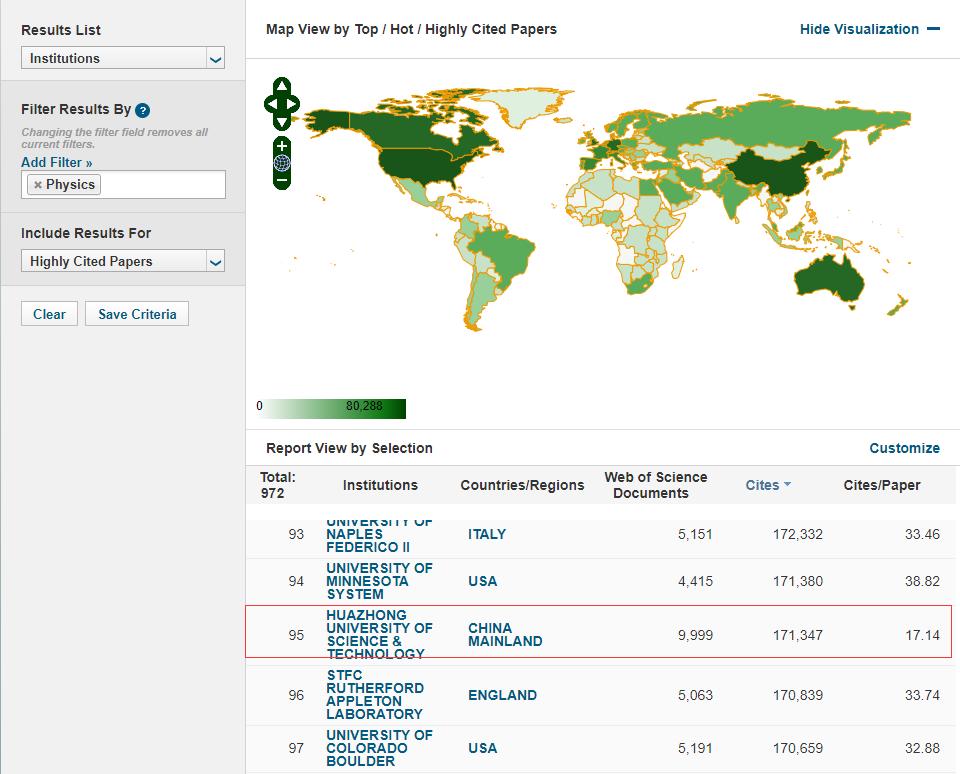Open the Customize report link

(904, 448)
